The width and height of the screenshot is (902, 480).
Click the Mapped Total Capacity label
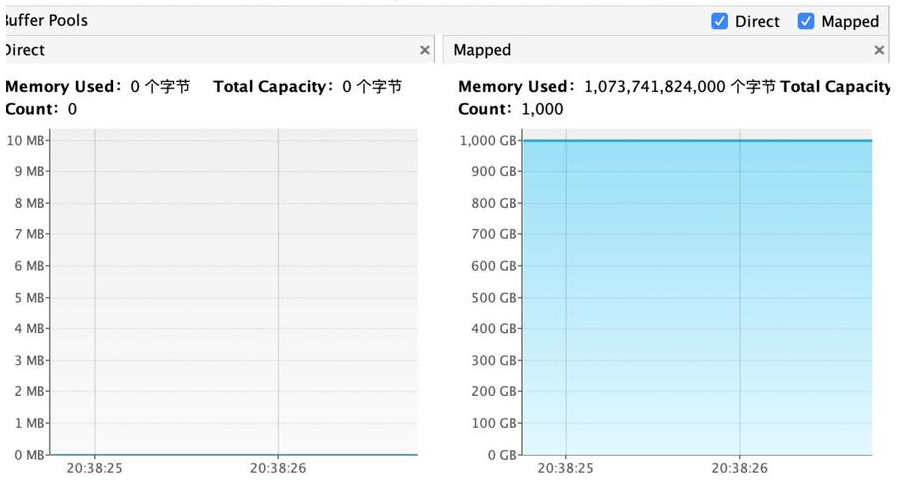coord(834,87)
